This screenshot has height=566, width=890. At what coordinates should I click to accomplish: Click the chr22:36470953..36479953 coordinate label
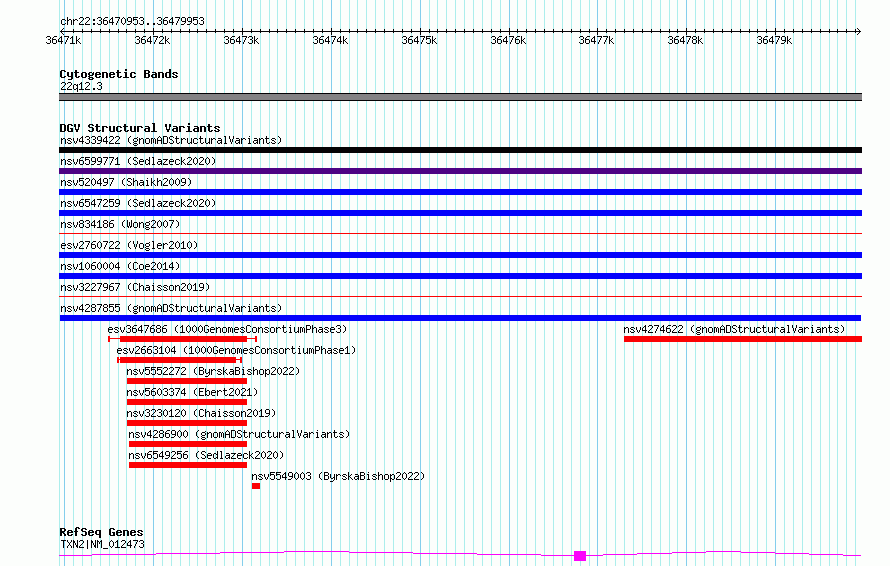pos(132,21)
